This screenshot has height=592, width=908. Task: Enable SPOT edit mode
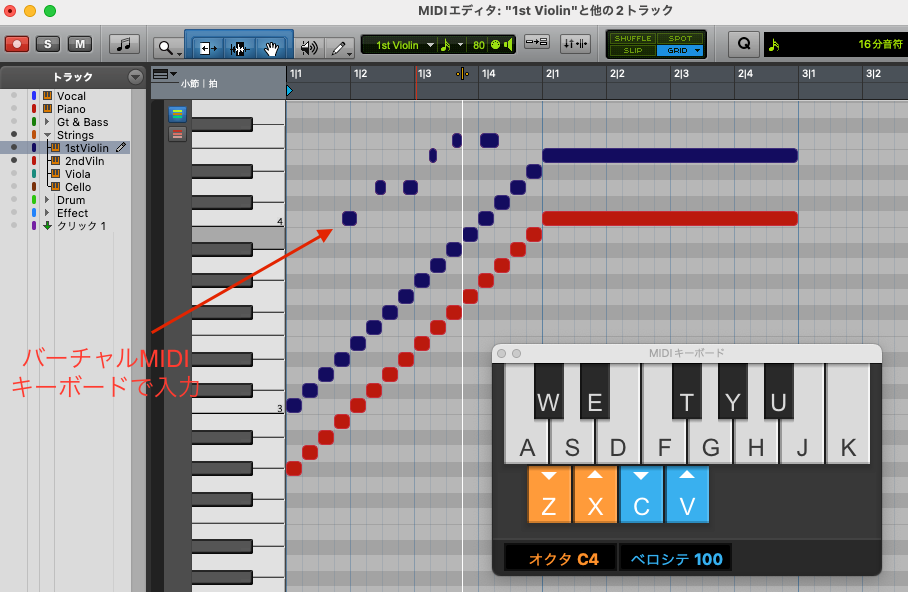pyautogui.click(x=680, y=38)
